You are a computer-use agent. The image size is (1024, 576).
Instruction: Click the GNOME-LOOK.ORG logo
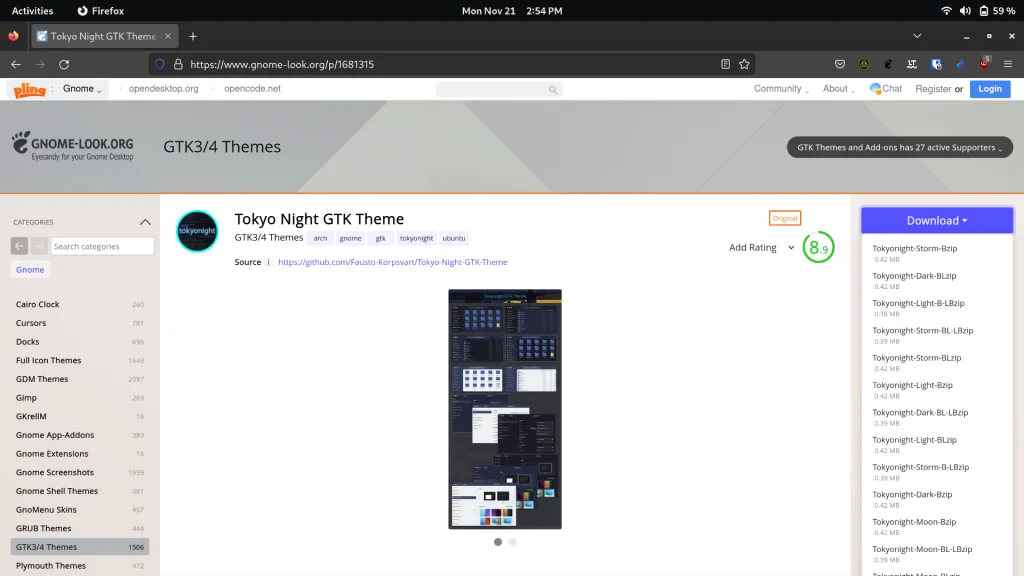(x=72, y=146)
